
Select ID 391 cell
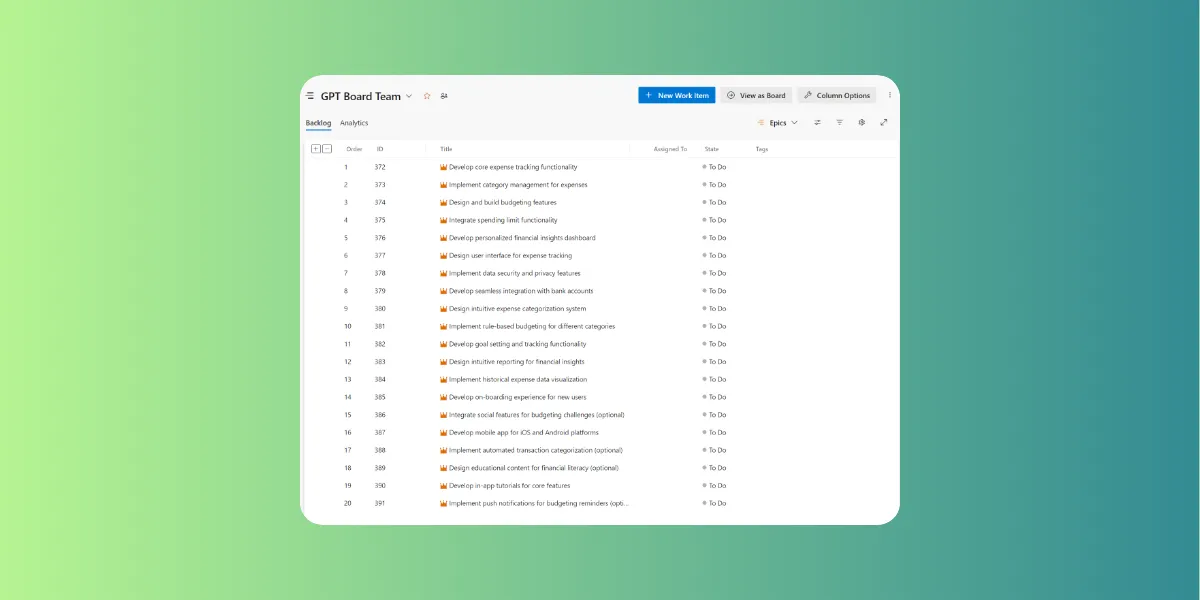pos(380,503)
